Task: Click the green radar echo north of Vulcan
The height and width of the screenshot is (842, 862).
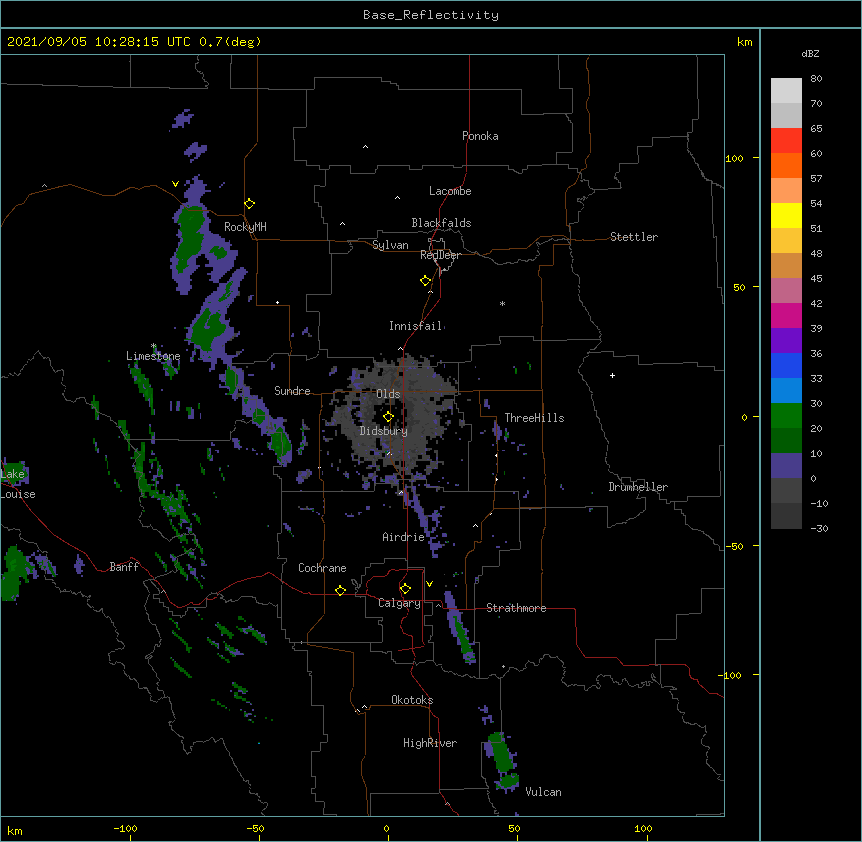Action: (501, 752)
